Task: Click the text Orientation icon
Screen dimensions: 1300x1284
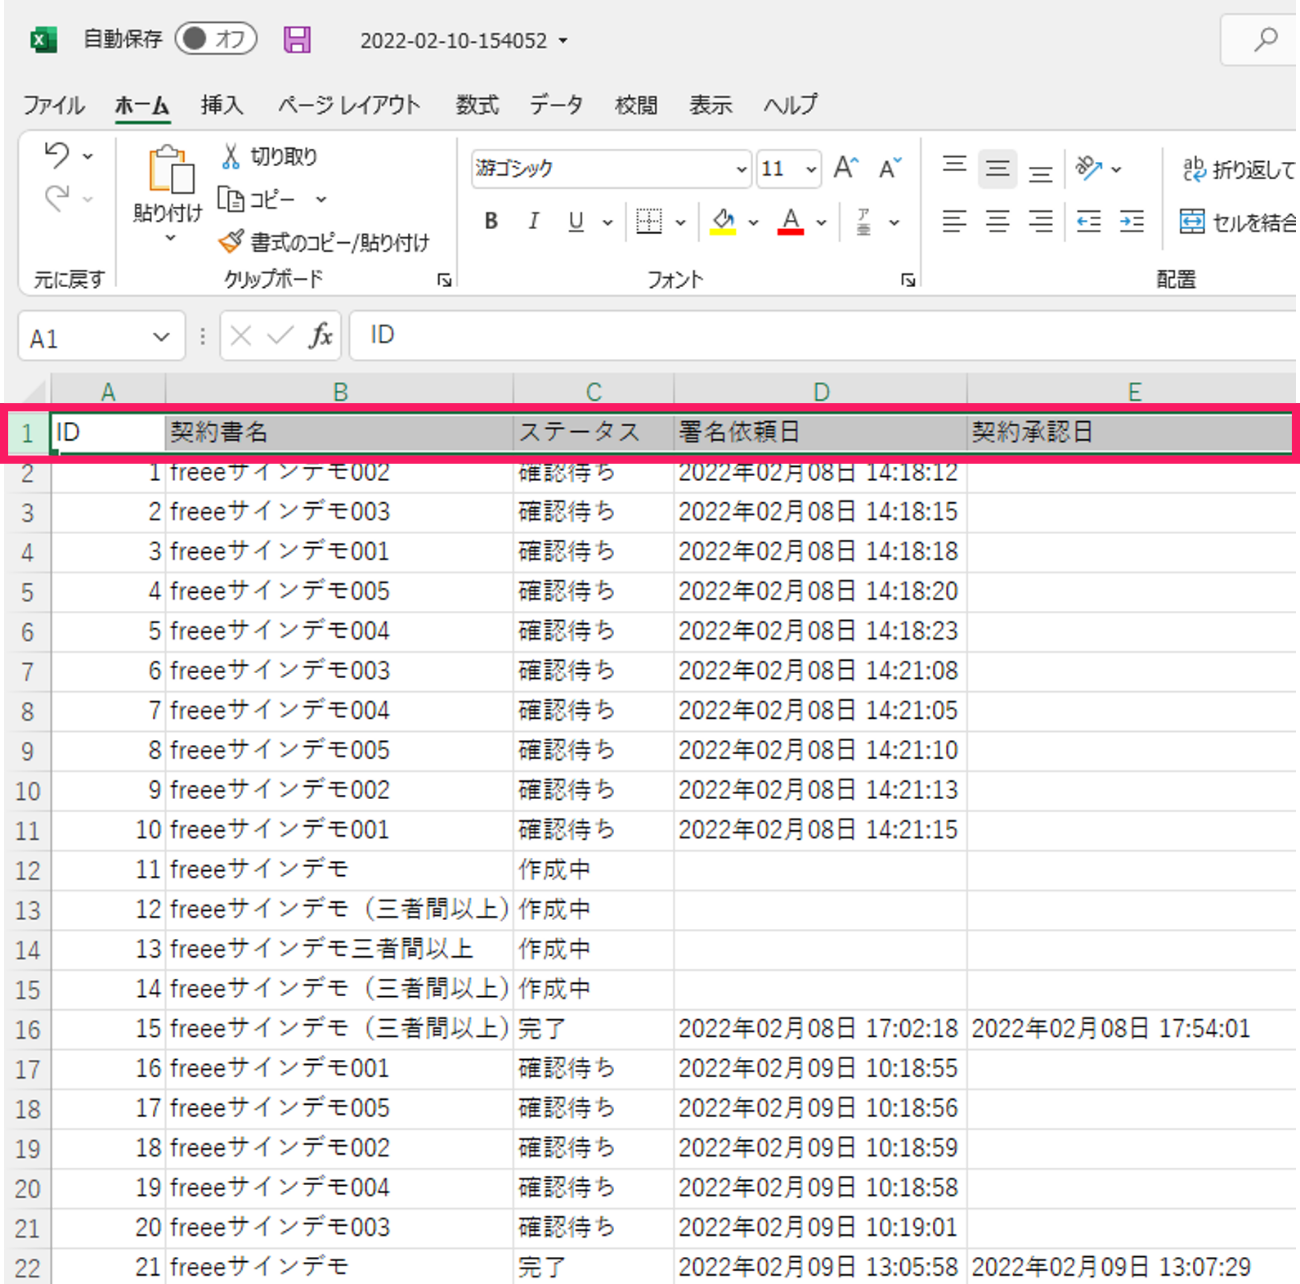Action: (1089, 168)
